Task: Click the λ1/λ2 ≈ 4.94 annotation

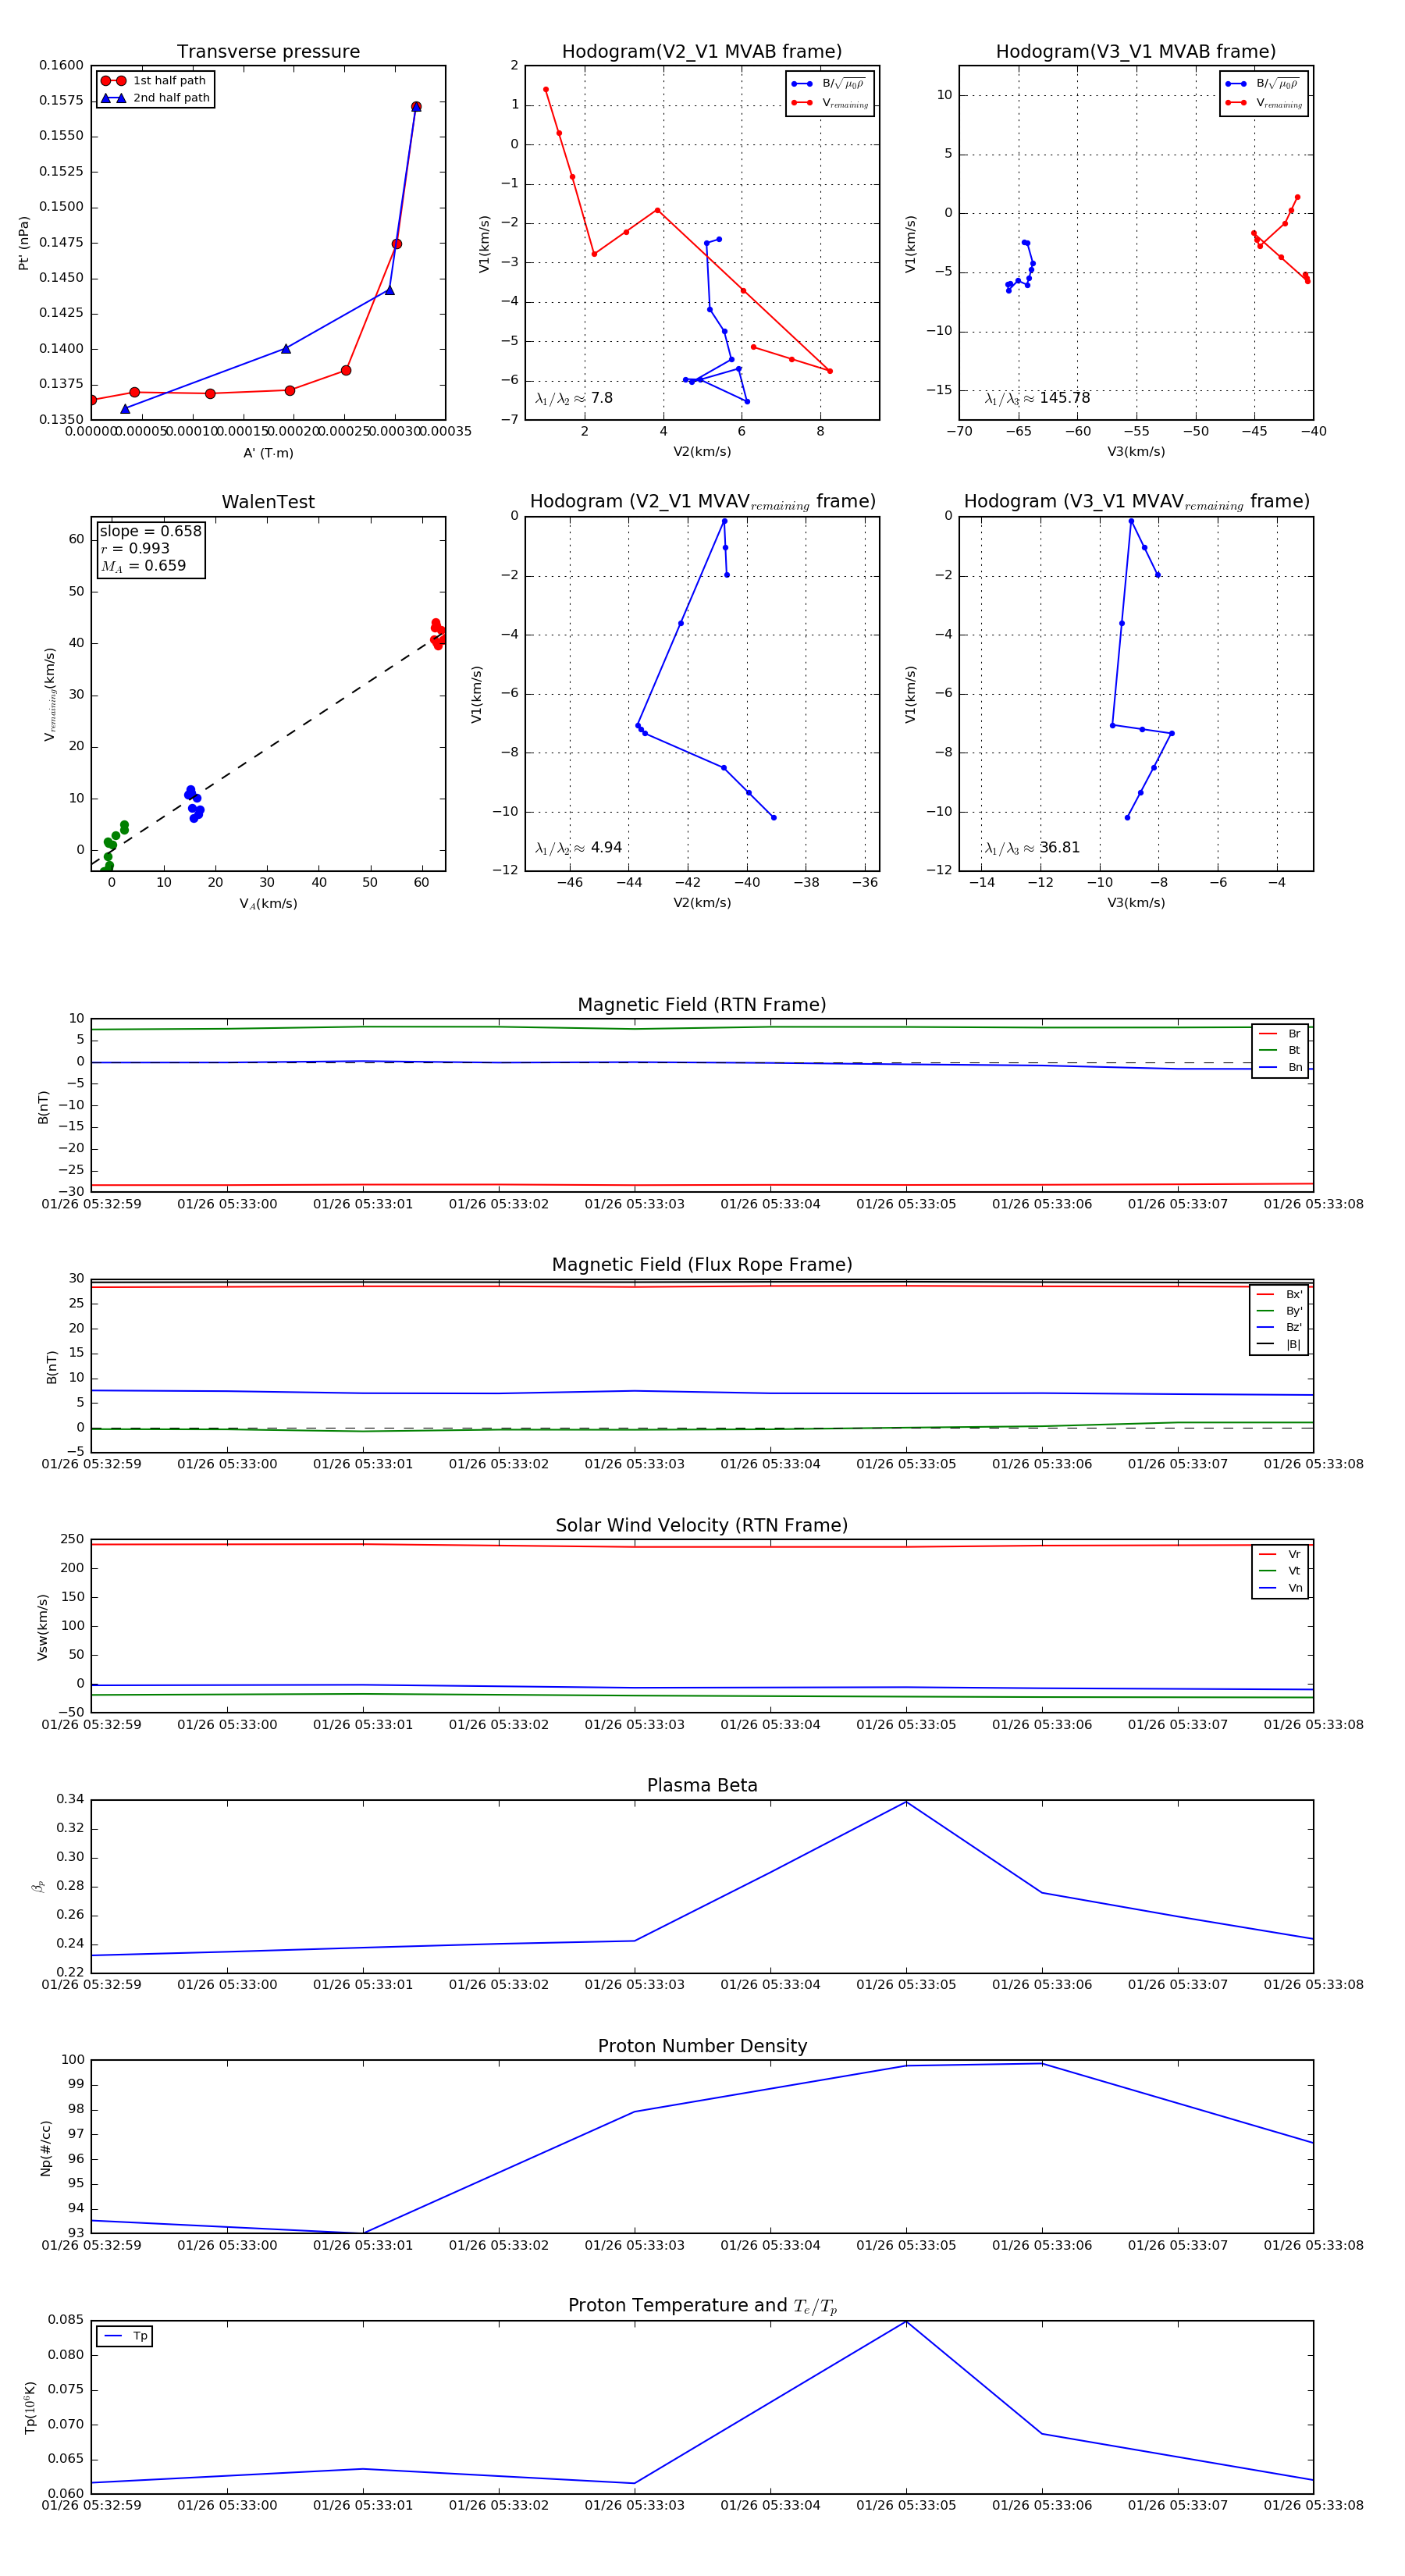Action: coord(578,848)
